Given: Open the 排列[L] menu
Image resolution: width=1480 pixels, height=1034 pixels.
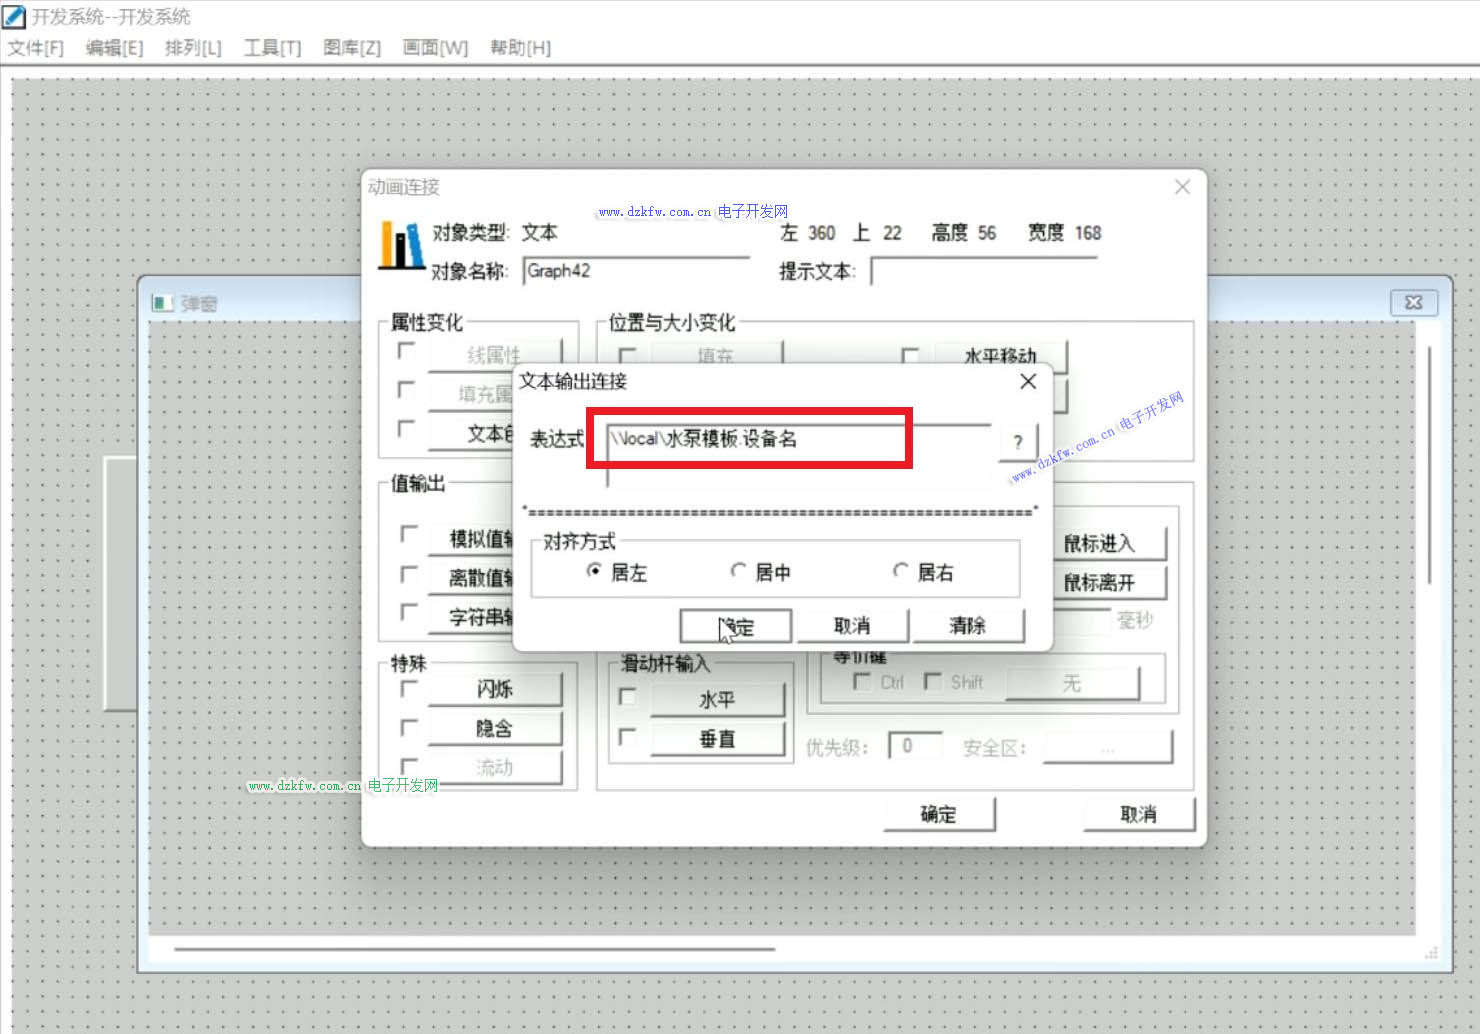Looking at the screenshot, I should 193,48.
